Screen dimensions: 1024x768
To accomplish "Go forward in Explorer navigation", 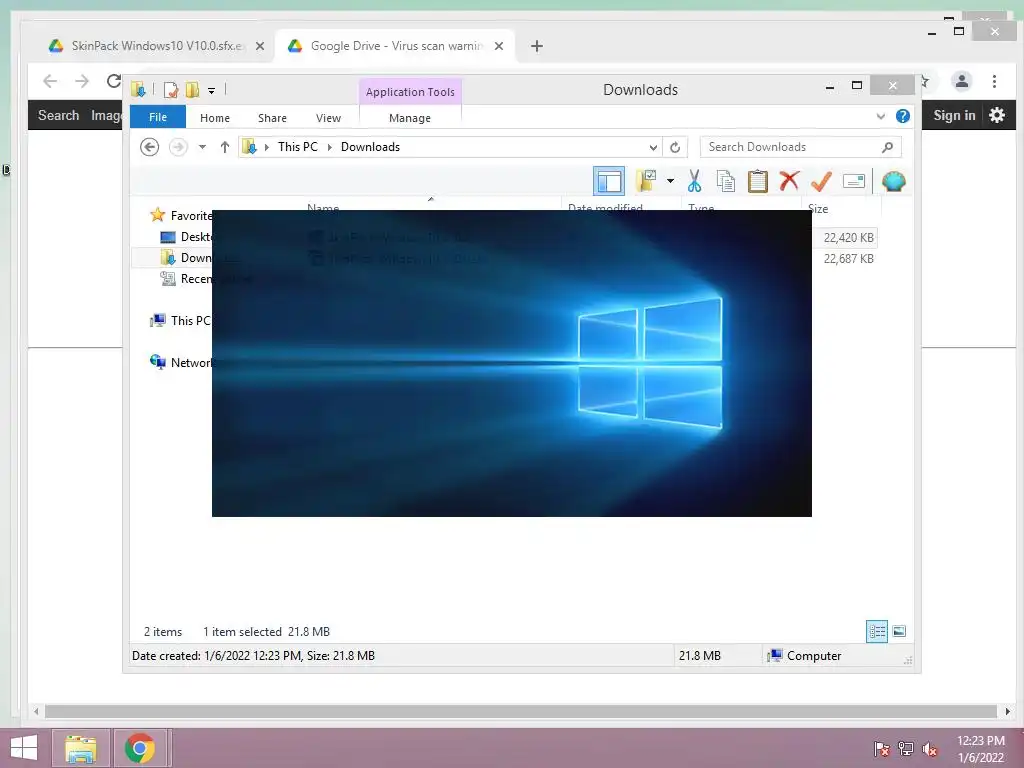I will click(x=178, y=147).
